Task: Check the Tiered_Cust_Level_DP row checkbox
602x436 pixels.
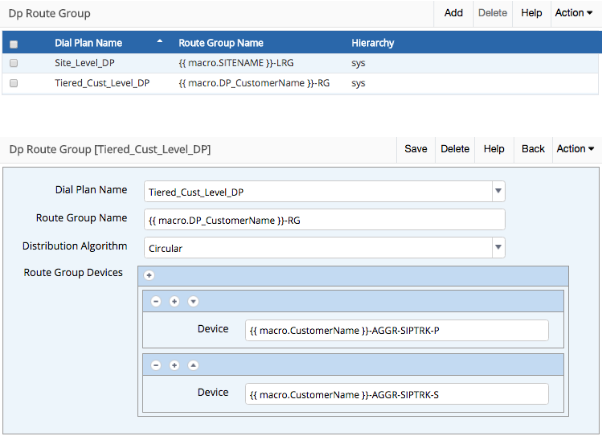Action: [x=13, y=83]
